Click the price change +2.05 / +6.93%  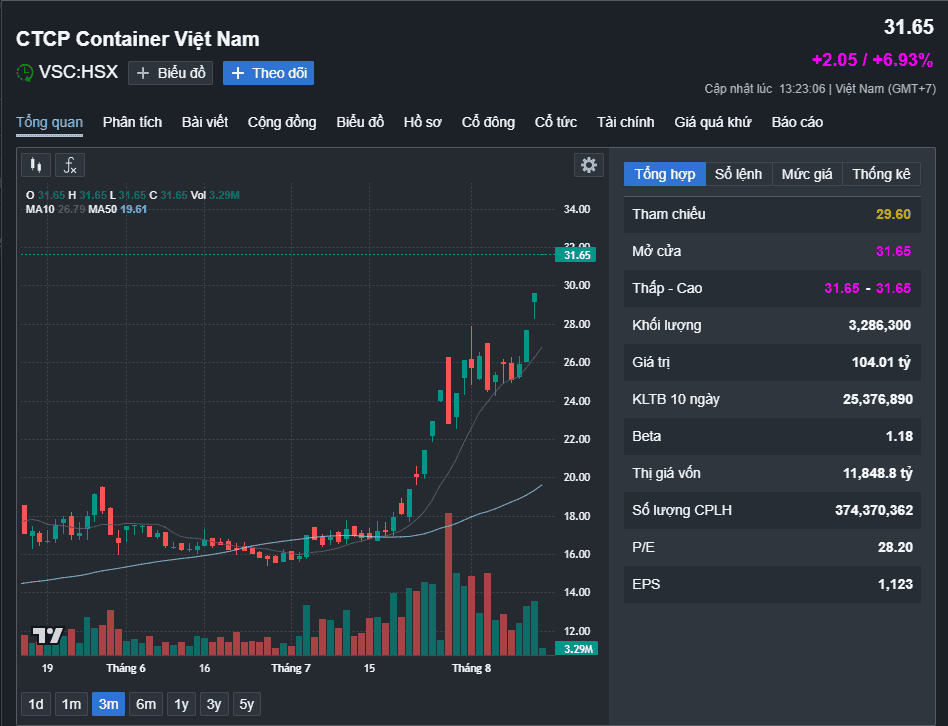click(x=872, y=60)
